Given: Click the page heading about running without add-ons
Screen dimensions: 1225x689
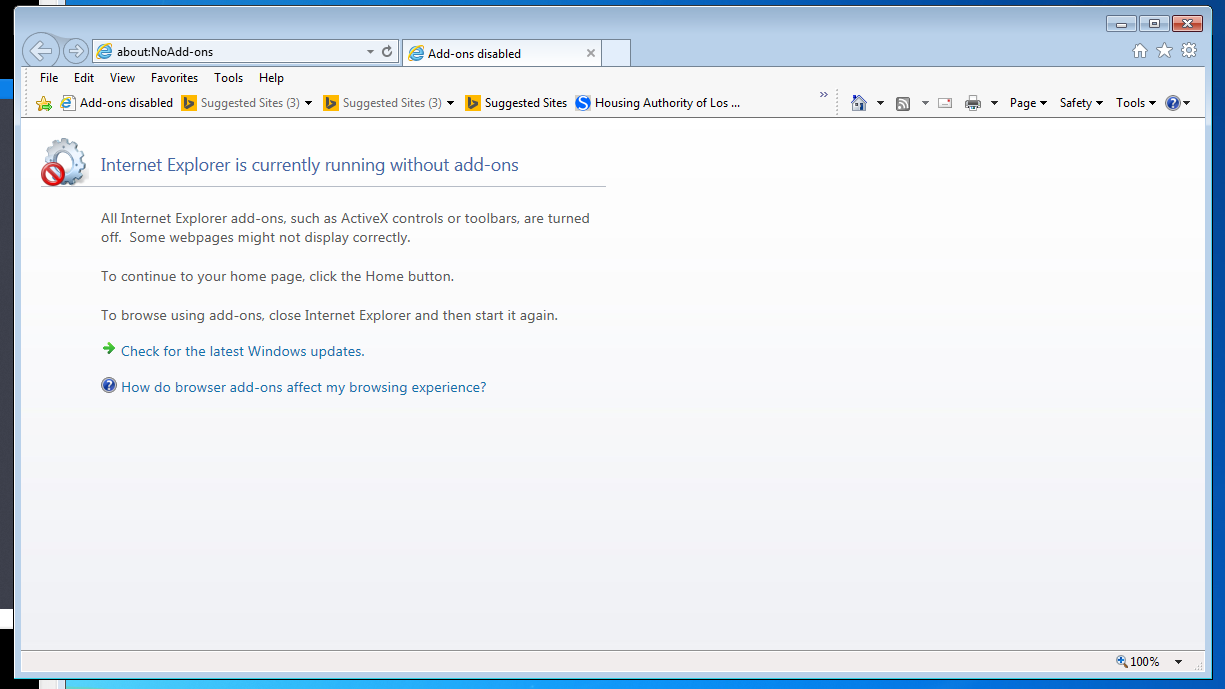Looking at the screenshot, I should coord(310,165).
